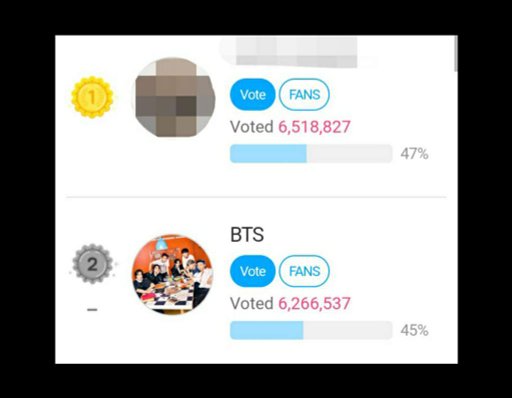512x398 pixels.
Task: Click the 6,266,537 vote count
Action: tap(314, 303)
